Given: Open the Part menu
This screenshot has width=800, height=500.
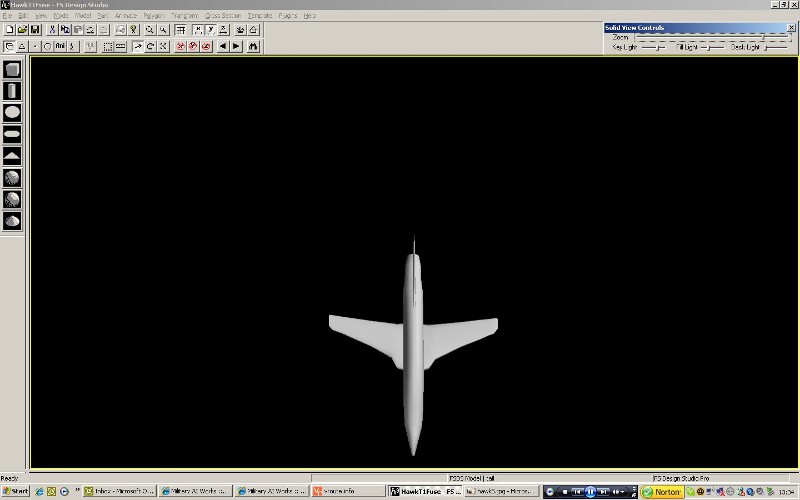Looking at the screenshot, I should pyautogui.click(x=103, y=16).
